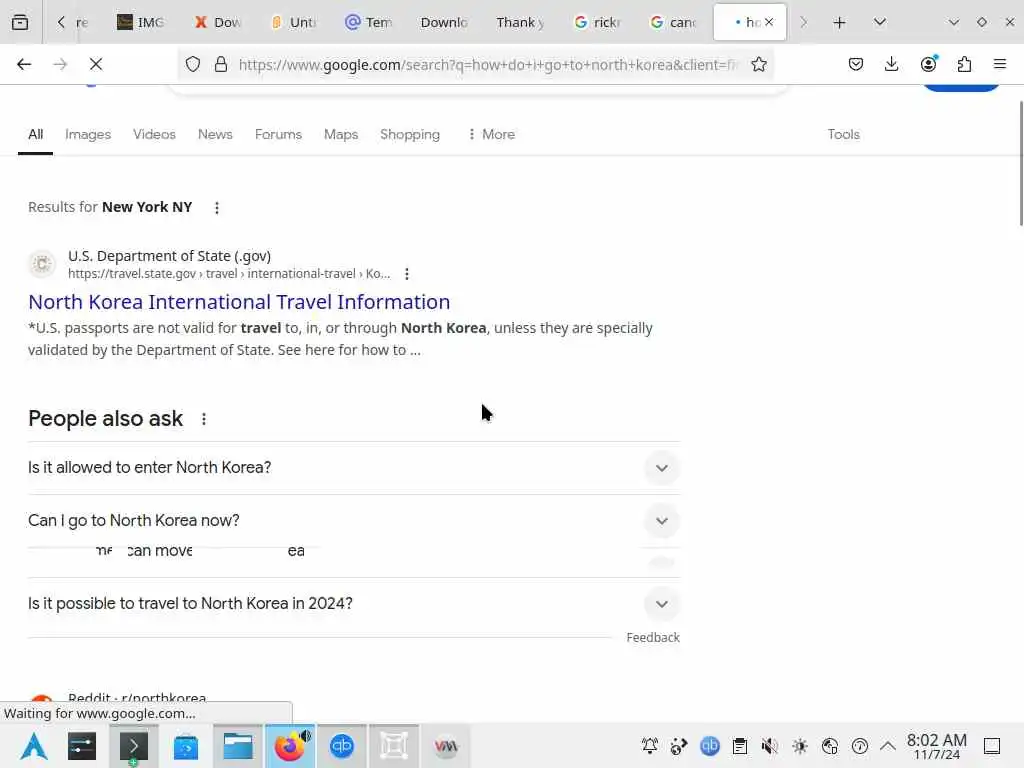Screen dimensions: 1024x768
Task: Open the blue folder app in taskbar
Action: click(x=185, y=746)
